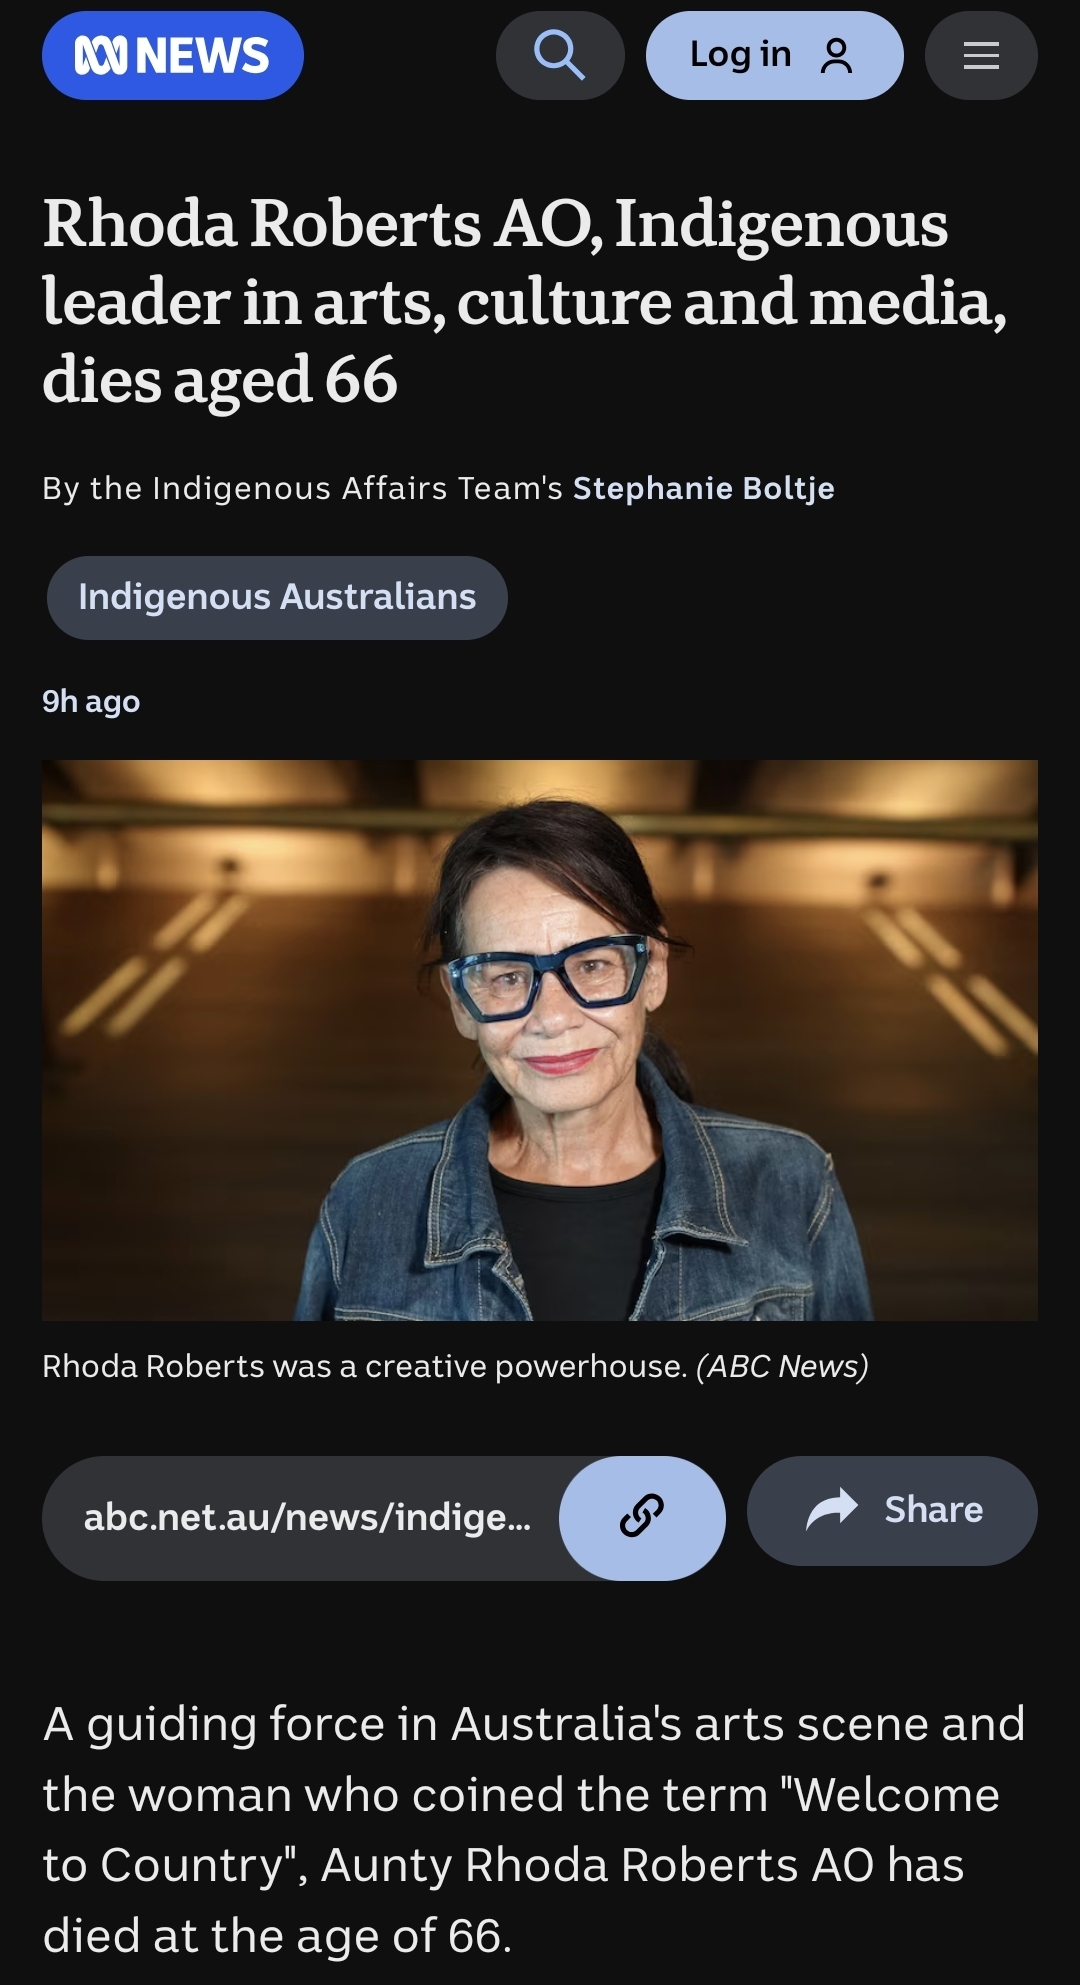Click the word NEWS in the logo
This screenshot has height=1985, width=1080.
(x=202, y=56)
